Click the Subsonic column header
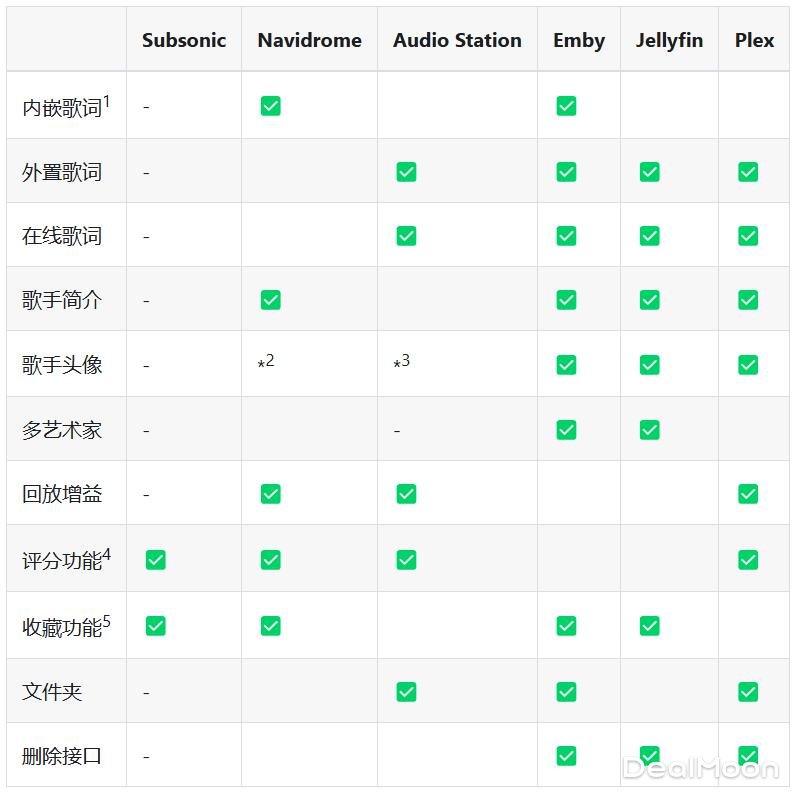793x792 pixels. (184, 41)
